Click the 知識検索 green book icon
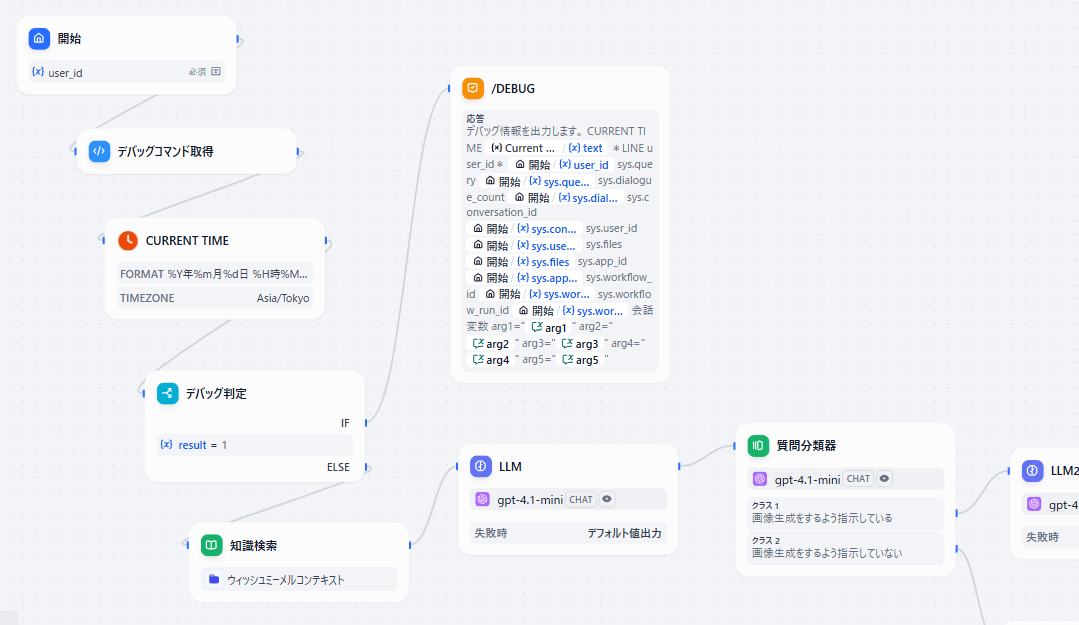Screen dimensions: 1079x625 [212, 545]
